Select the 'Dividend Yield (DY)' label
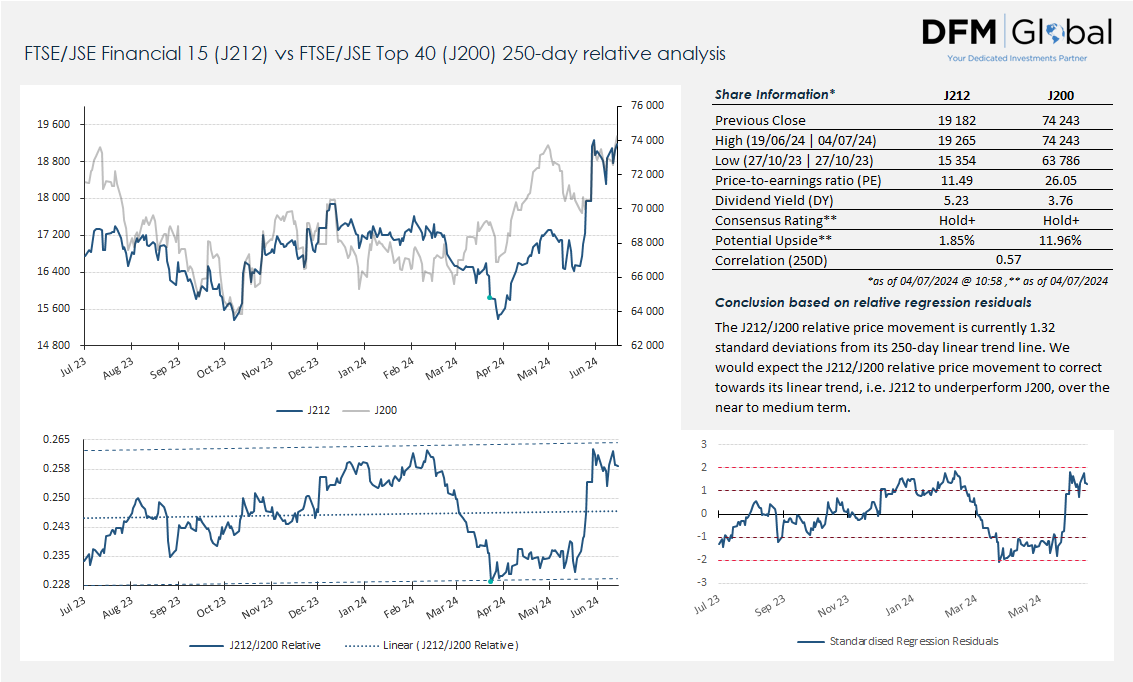The height and width of the screenshot is (682, 1133). tap(774, 201)
